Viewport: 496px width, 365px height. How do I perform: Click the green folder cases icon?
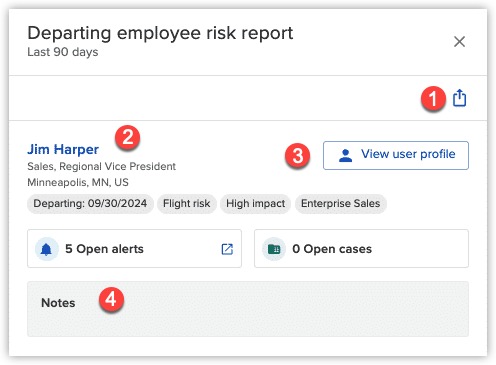click(274, 249)
